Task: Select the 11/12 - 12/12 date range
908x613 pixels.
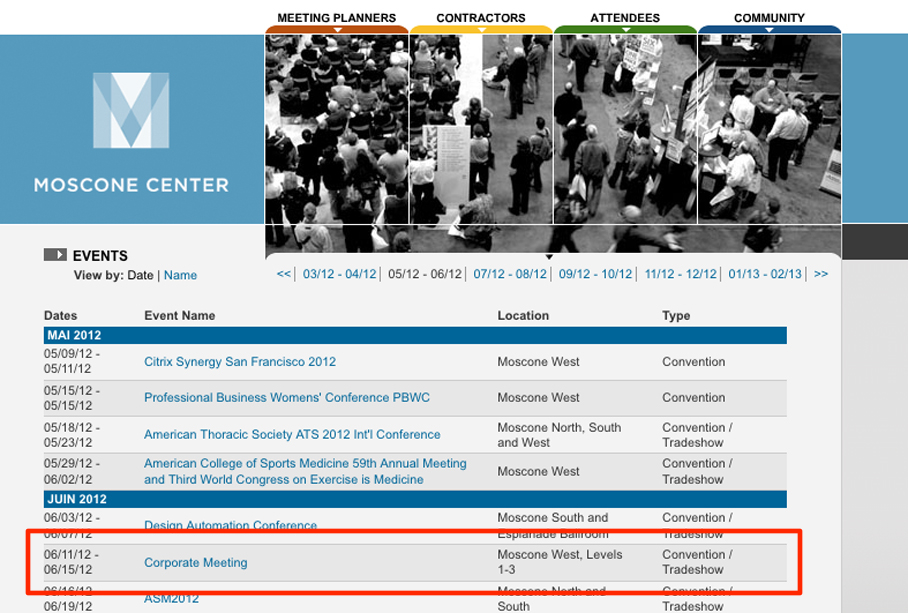Action: 681,274
